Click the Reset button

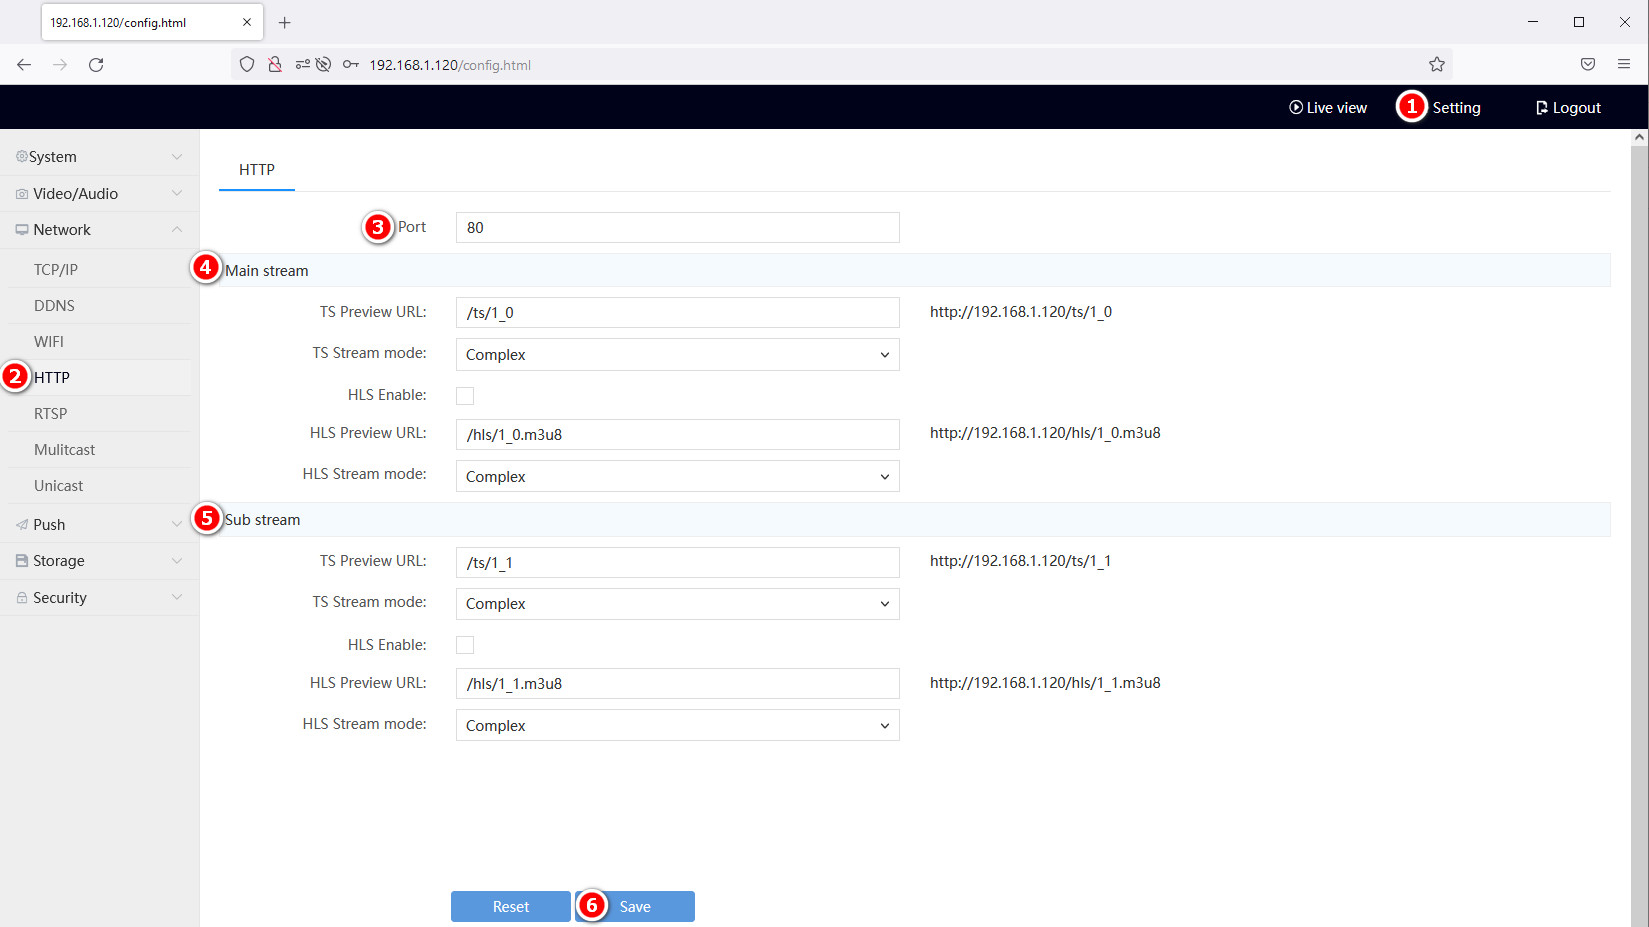(x=510, y=906)
